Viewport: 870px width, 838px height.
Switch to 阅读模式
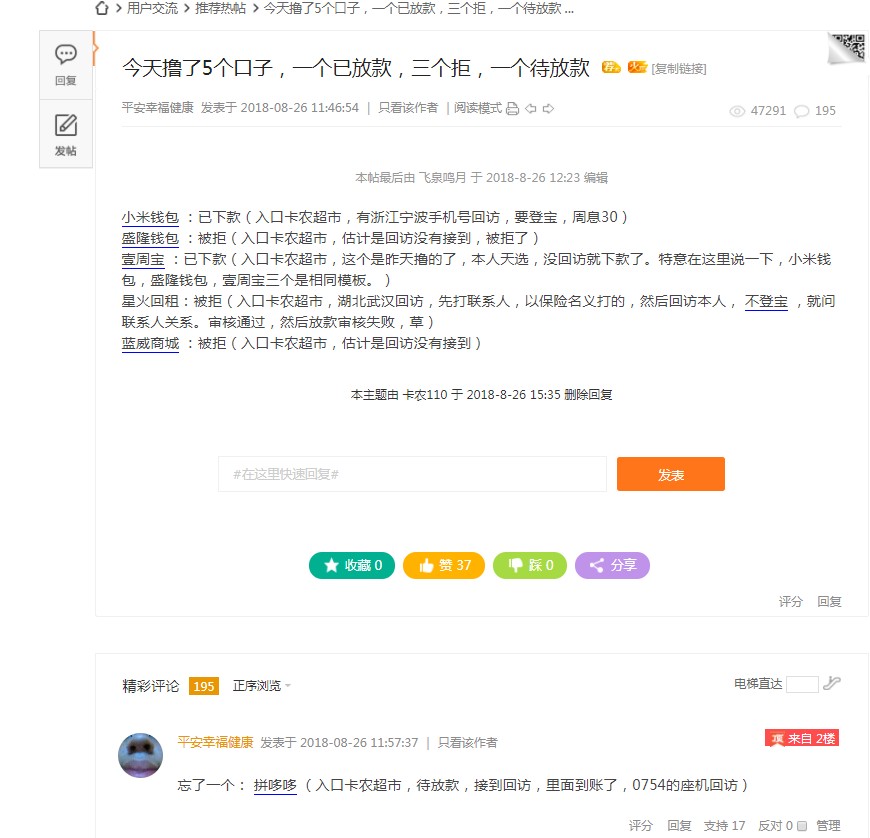477,108
